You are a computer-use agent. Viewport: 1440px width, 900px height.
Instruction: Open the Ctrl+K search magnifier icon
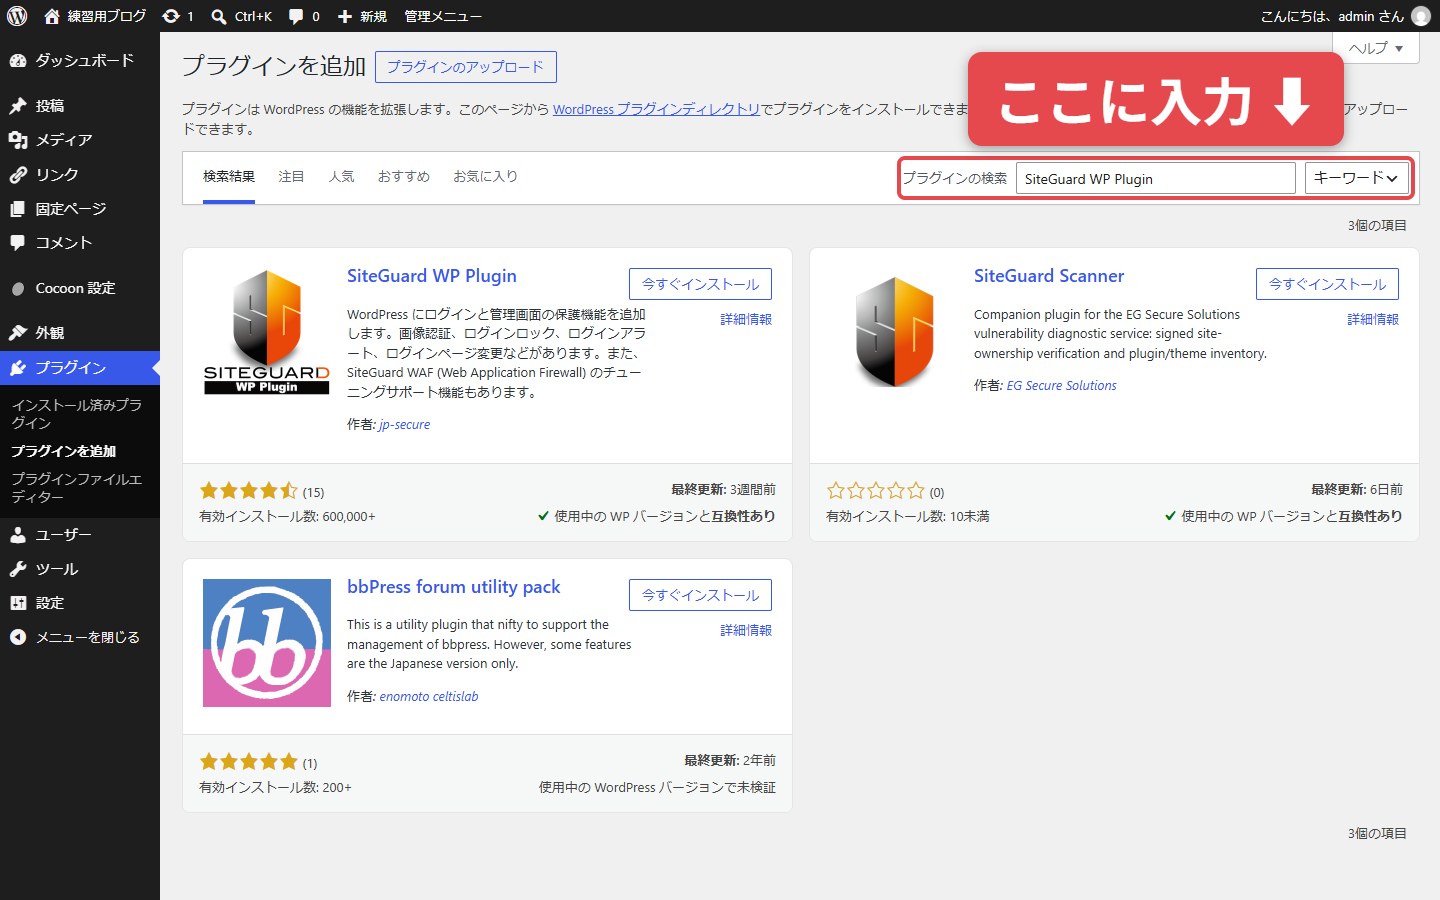point(219,17)
